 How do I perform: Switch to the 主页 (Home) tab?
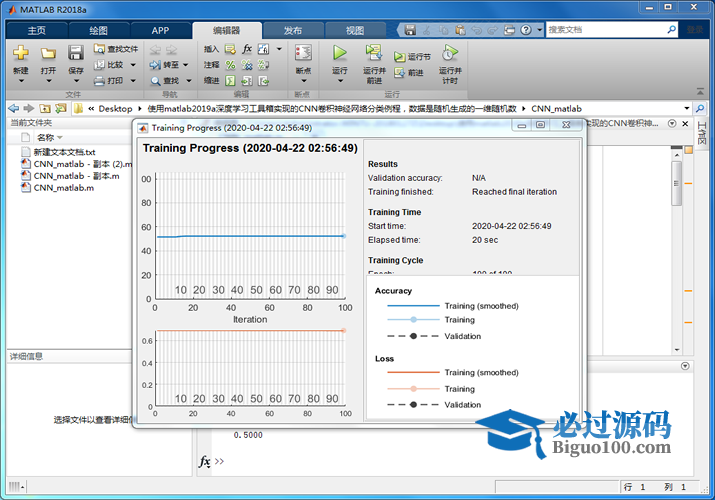[36, 30]
